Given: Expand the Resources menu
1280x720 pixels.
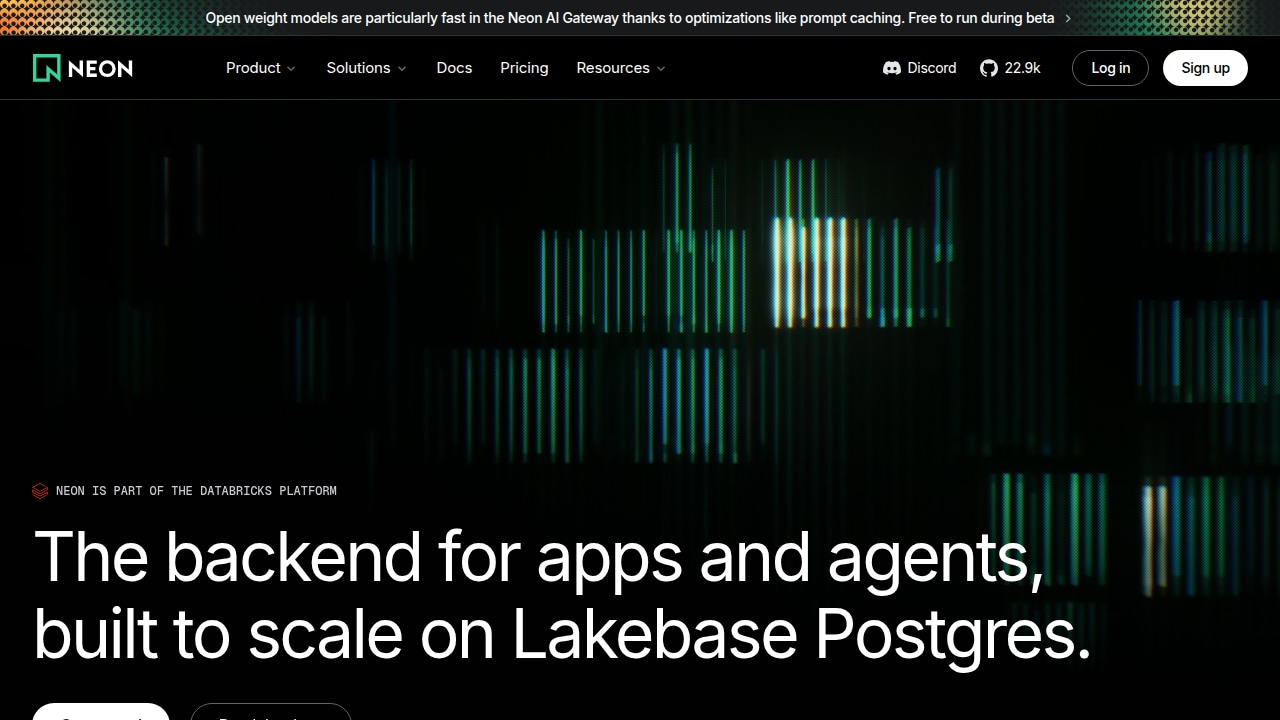Looking at the screenshot, I should 621,68.
